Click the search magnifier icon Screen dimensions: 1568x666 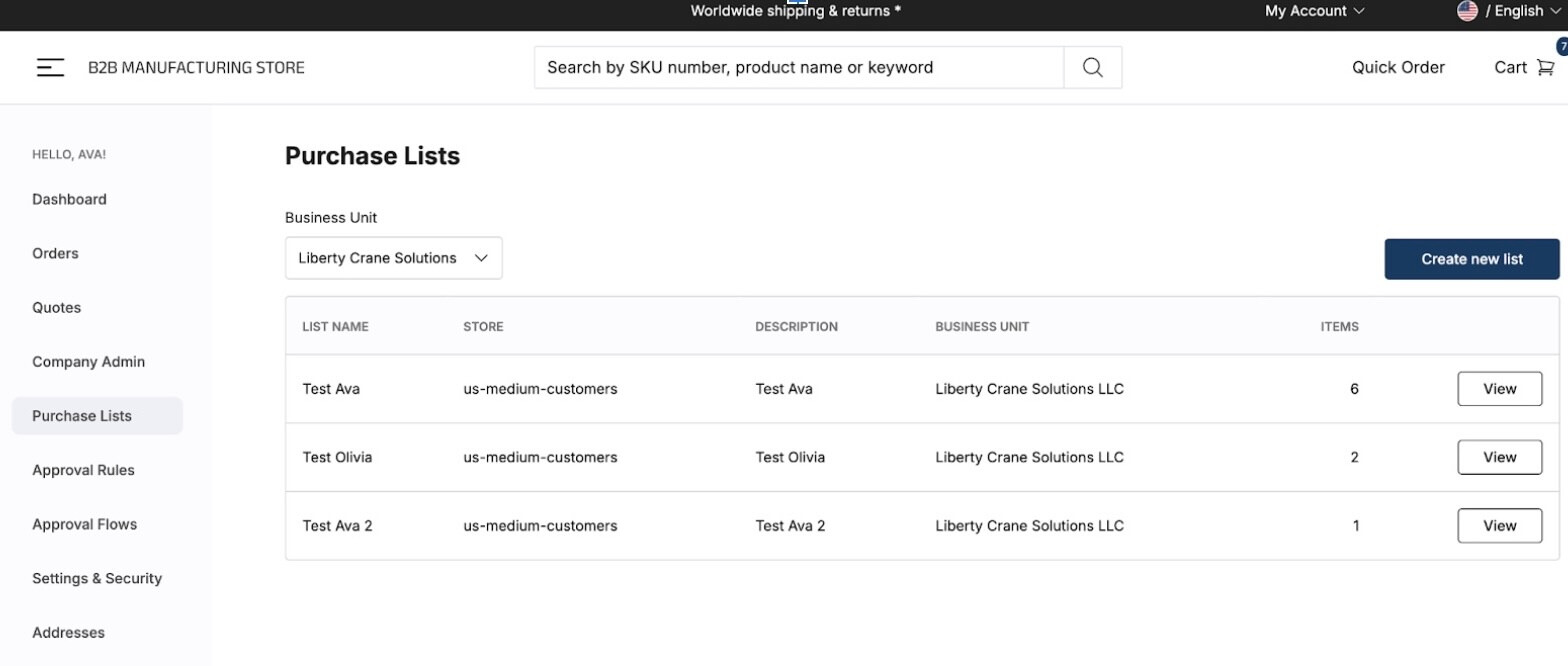(x=1092, y=68)
